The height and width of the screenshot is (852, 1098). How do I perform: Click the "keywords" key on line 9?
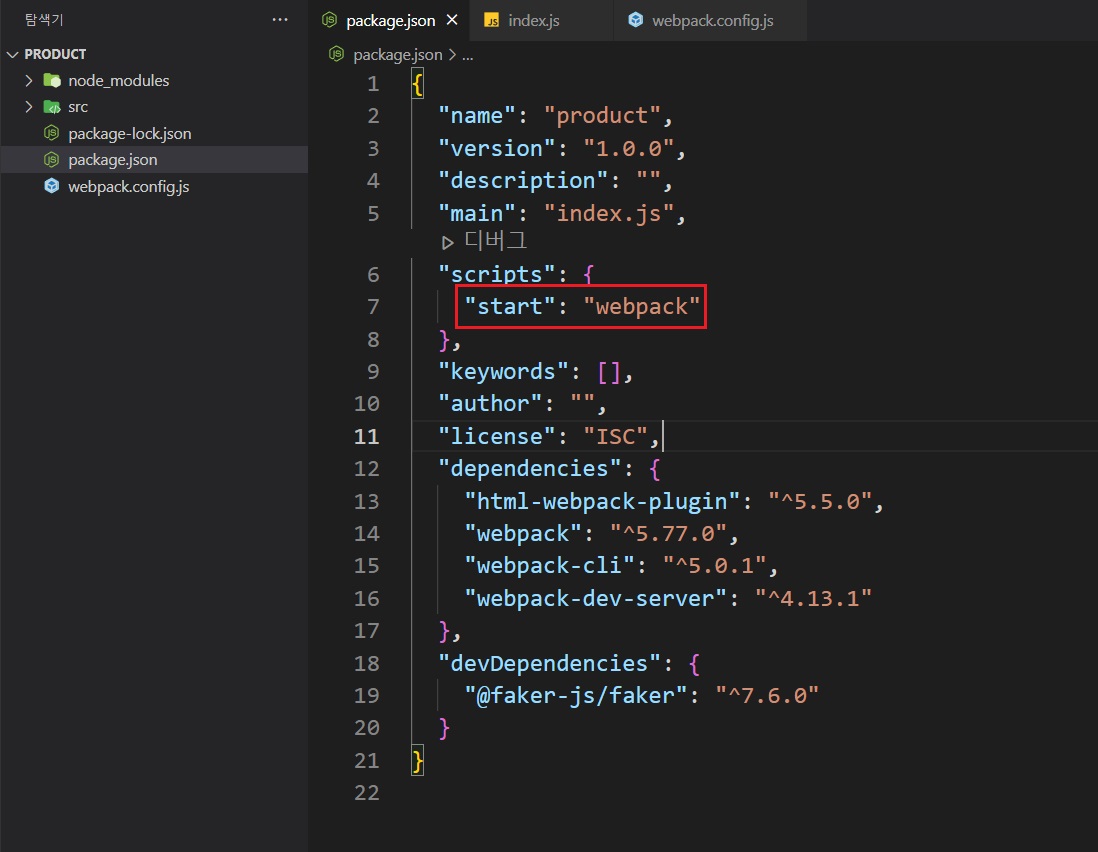503,371
